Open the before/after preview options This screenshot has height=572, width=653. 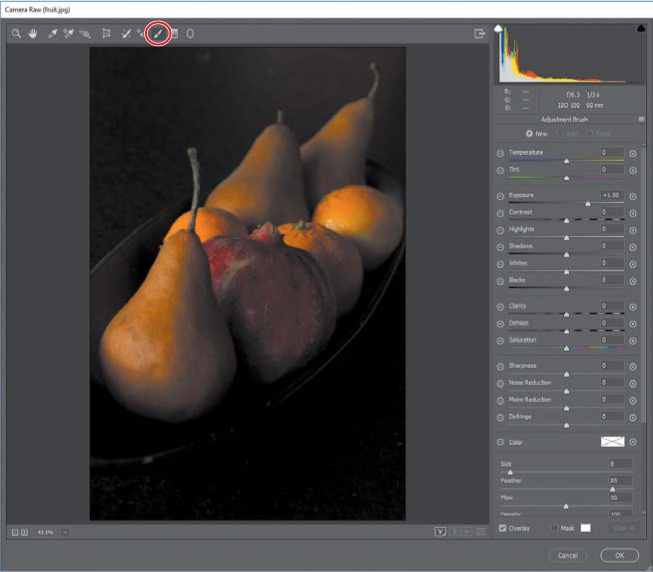439,532
